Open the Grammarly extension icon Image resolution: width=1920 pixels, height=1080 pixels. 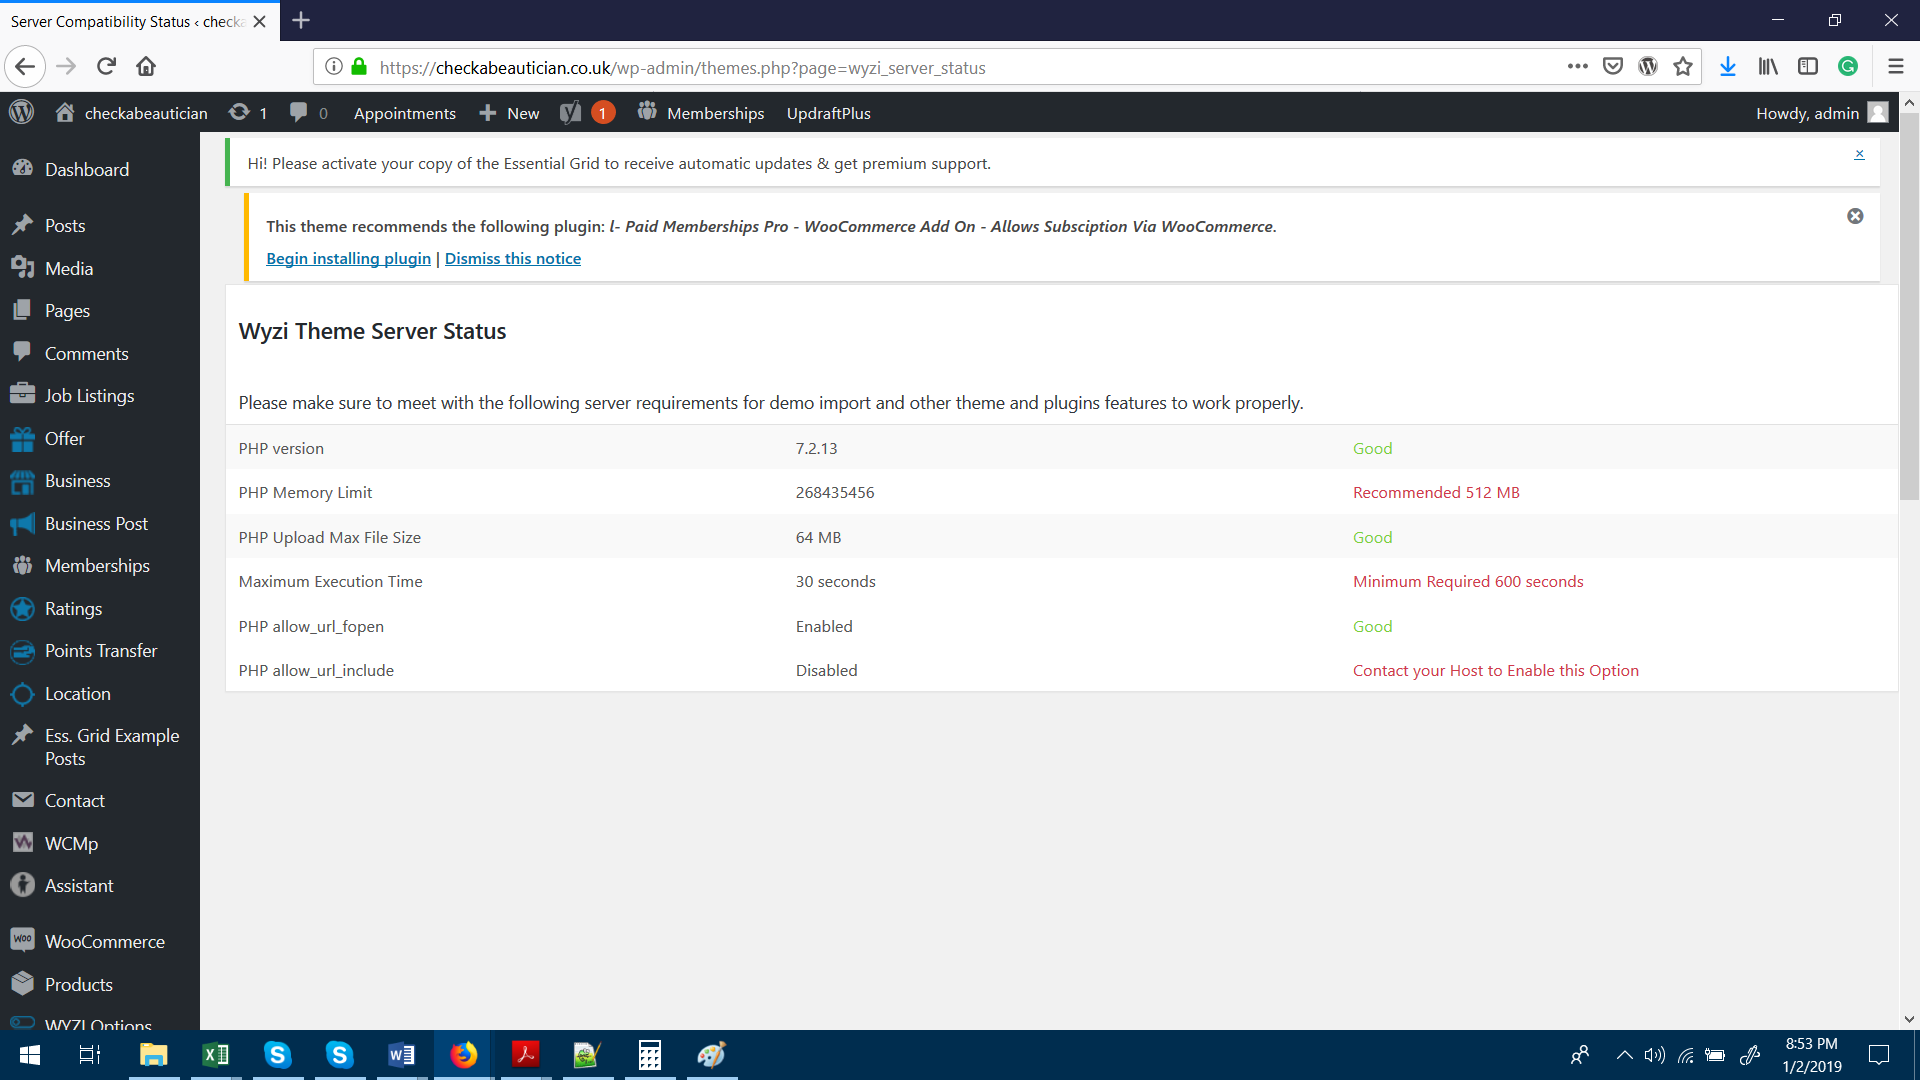pyautogui.click(x=1849, y=66)
